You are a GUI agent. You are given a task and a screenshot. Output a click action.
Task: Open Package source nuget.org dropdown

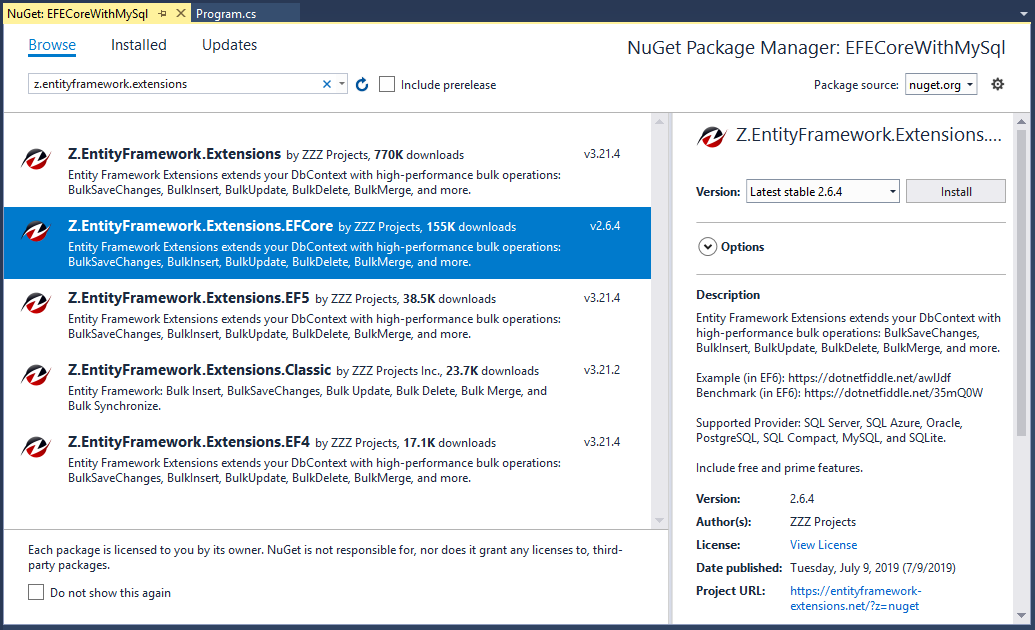(941, 85)
